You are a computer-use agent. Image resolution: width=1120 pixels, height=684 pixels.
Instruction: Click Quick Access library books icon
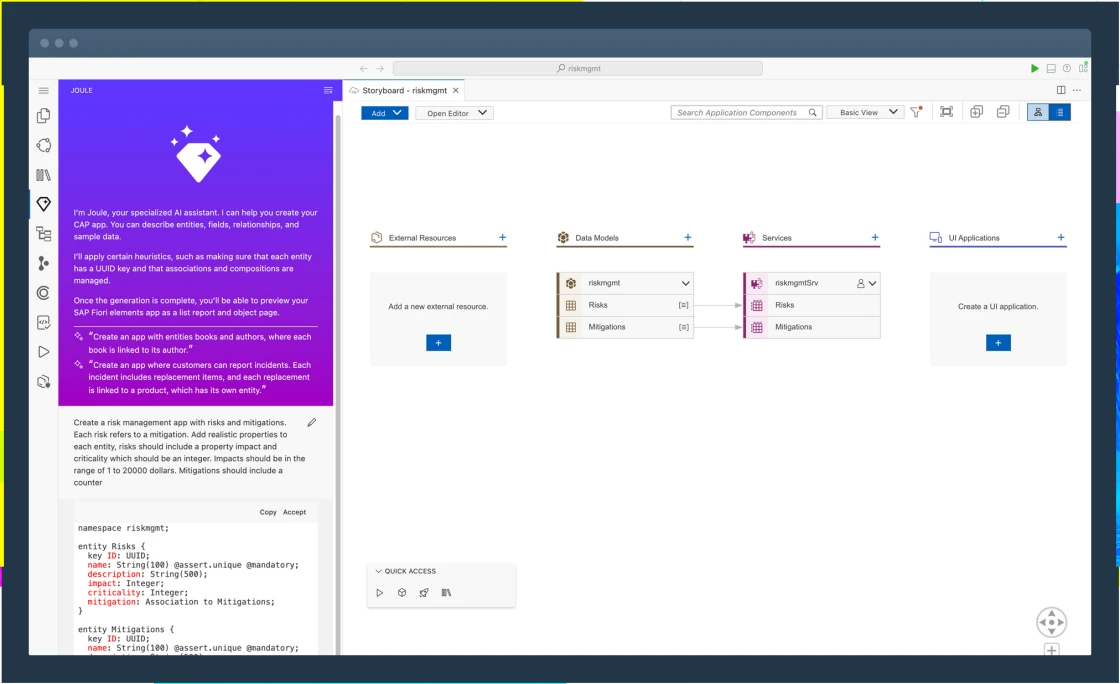tap(446, 593)
